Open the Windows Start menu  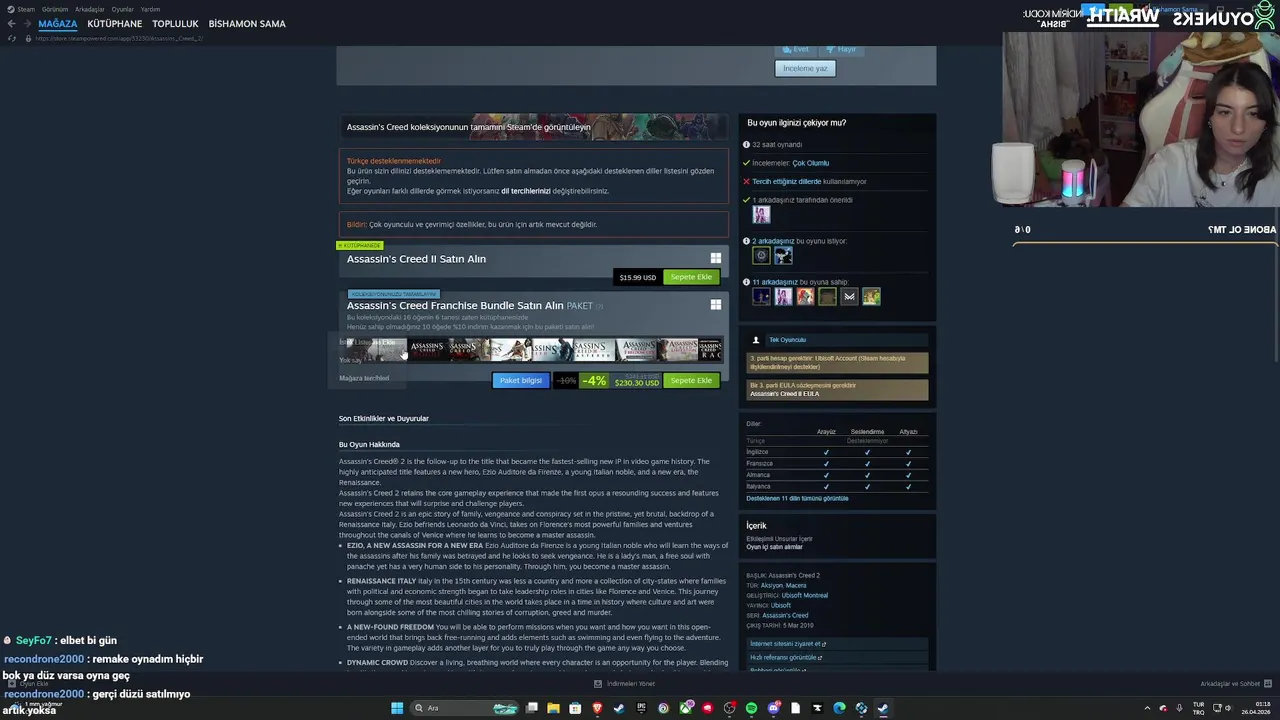point(397,708)
